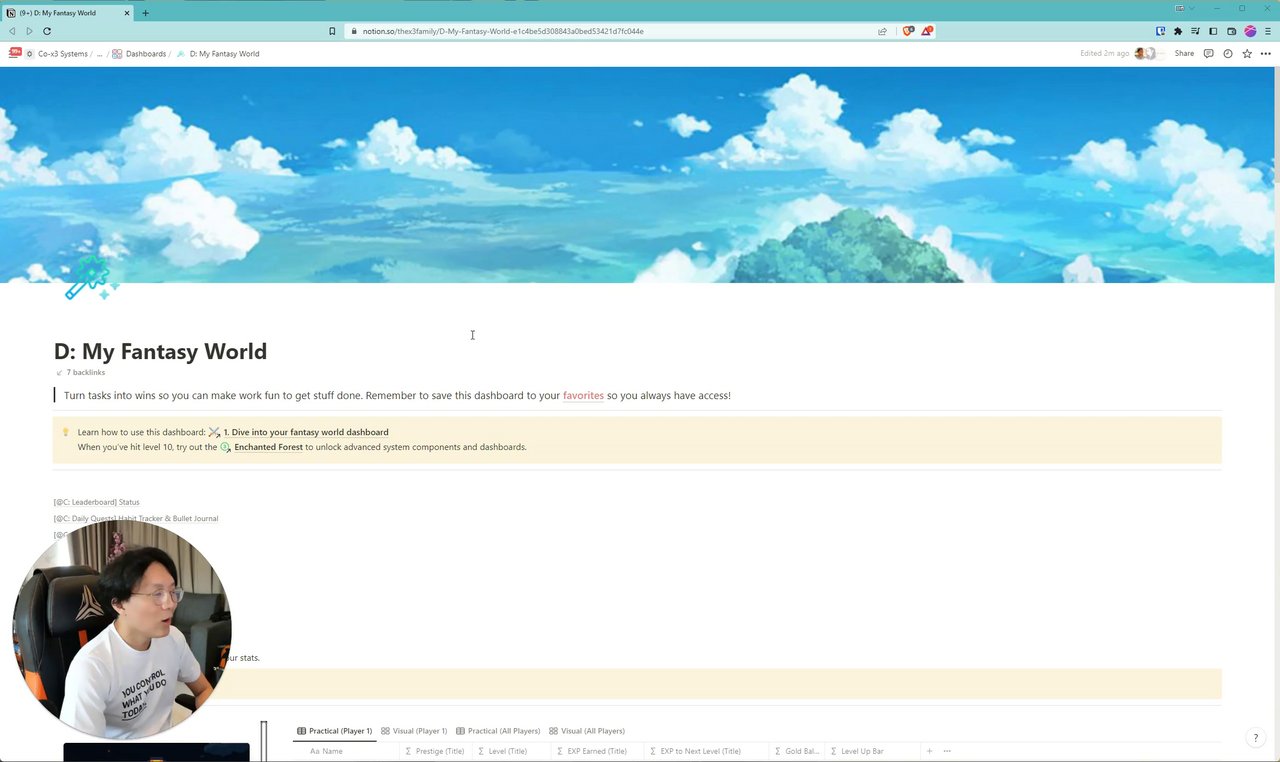Screen dimensions: 1280x762
Task: Open the browser hamburger menu
Action: [1268, 31]
